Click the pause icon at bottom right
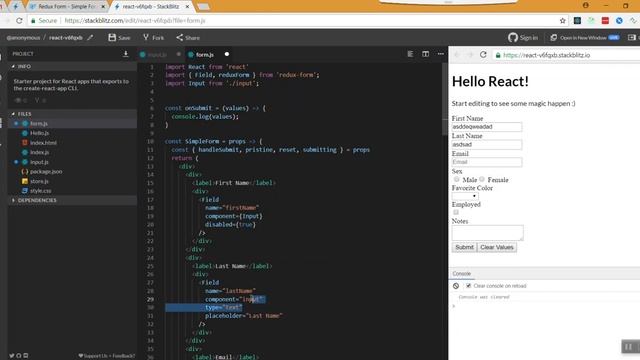This screenshot has width=640, height=360. [x=629, y=347]
